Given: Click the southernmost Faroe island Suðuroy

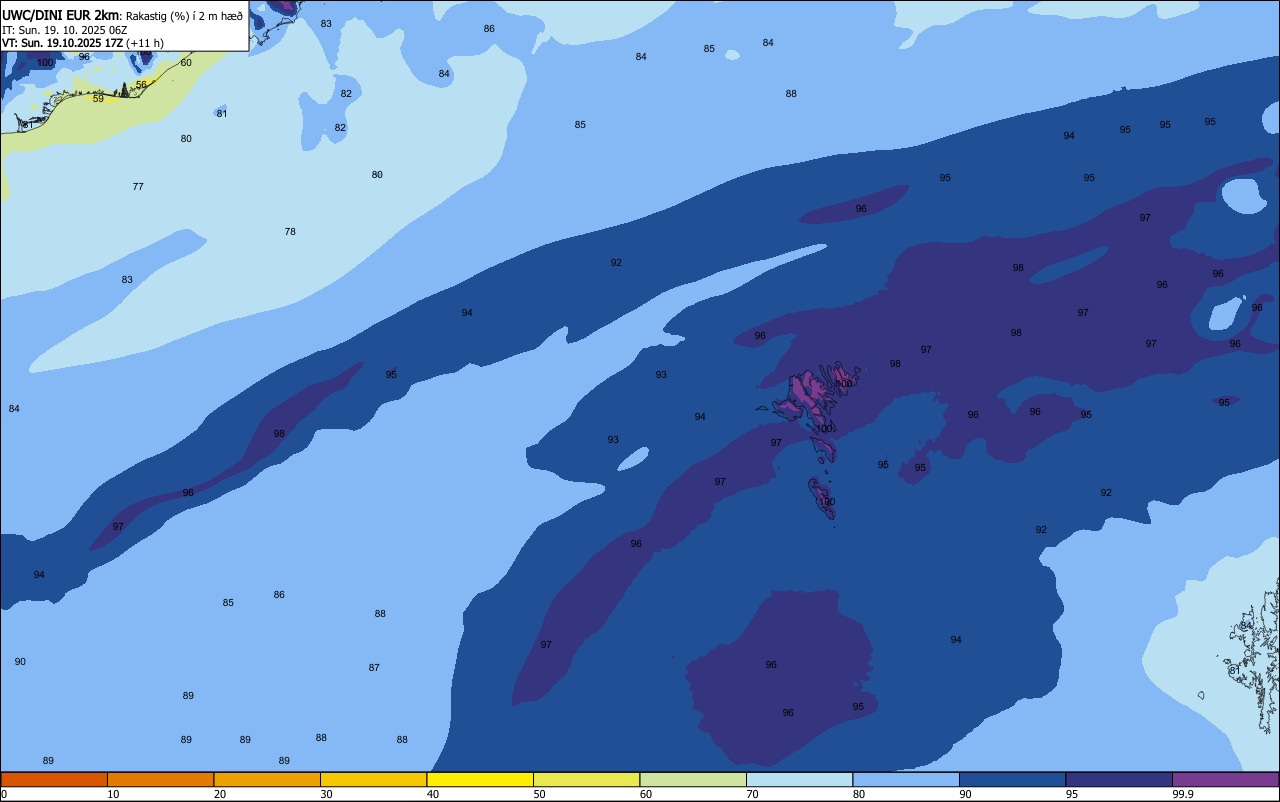Looking at the screenshot, I should click(x=824, y=498).
